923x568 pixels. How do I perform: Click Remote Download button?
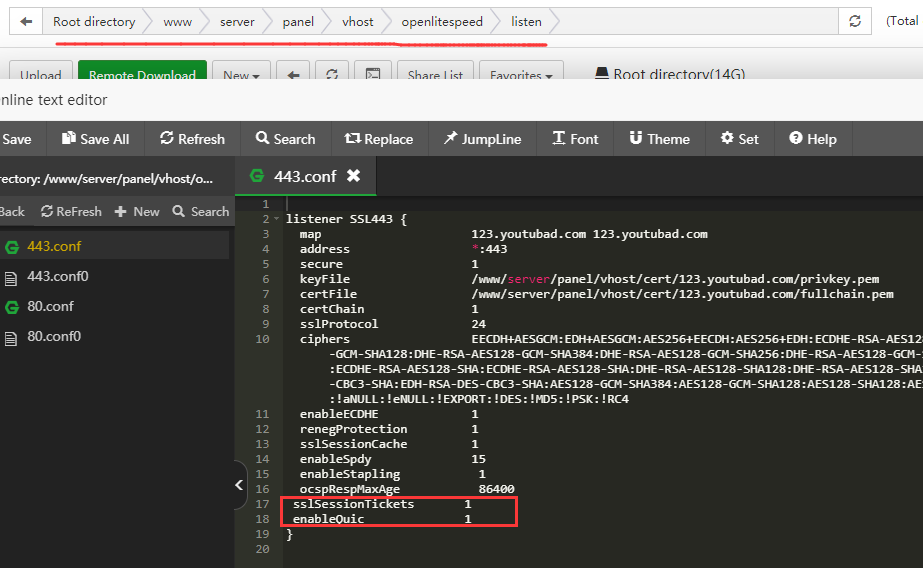[142, 75]
